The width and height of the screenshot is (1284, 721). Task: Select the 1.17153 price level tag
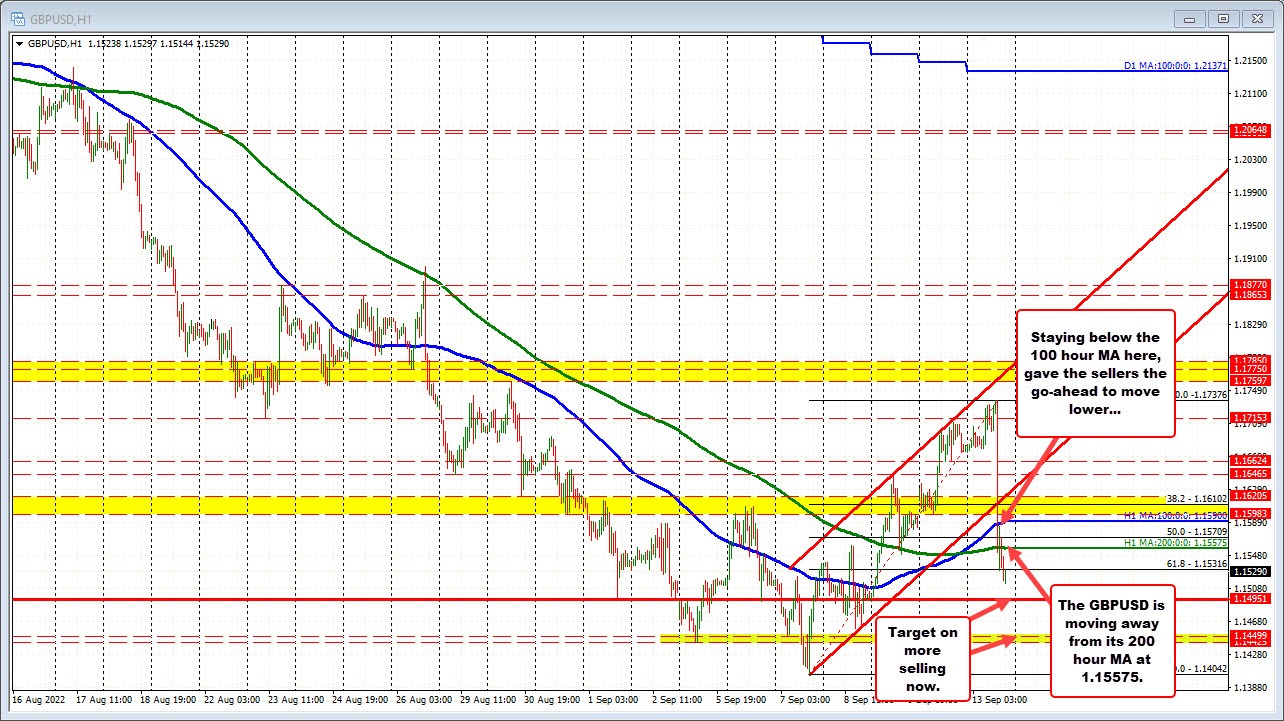point(1250,417)
